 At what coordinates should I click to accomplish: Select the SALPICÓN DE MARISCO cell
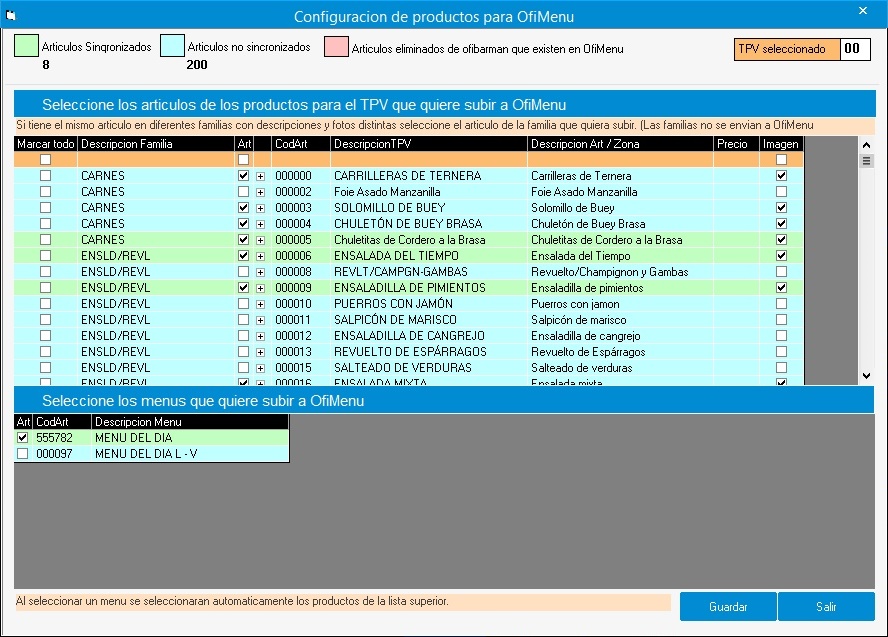pyautogui.click(x=429, y=319)
